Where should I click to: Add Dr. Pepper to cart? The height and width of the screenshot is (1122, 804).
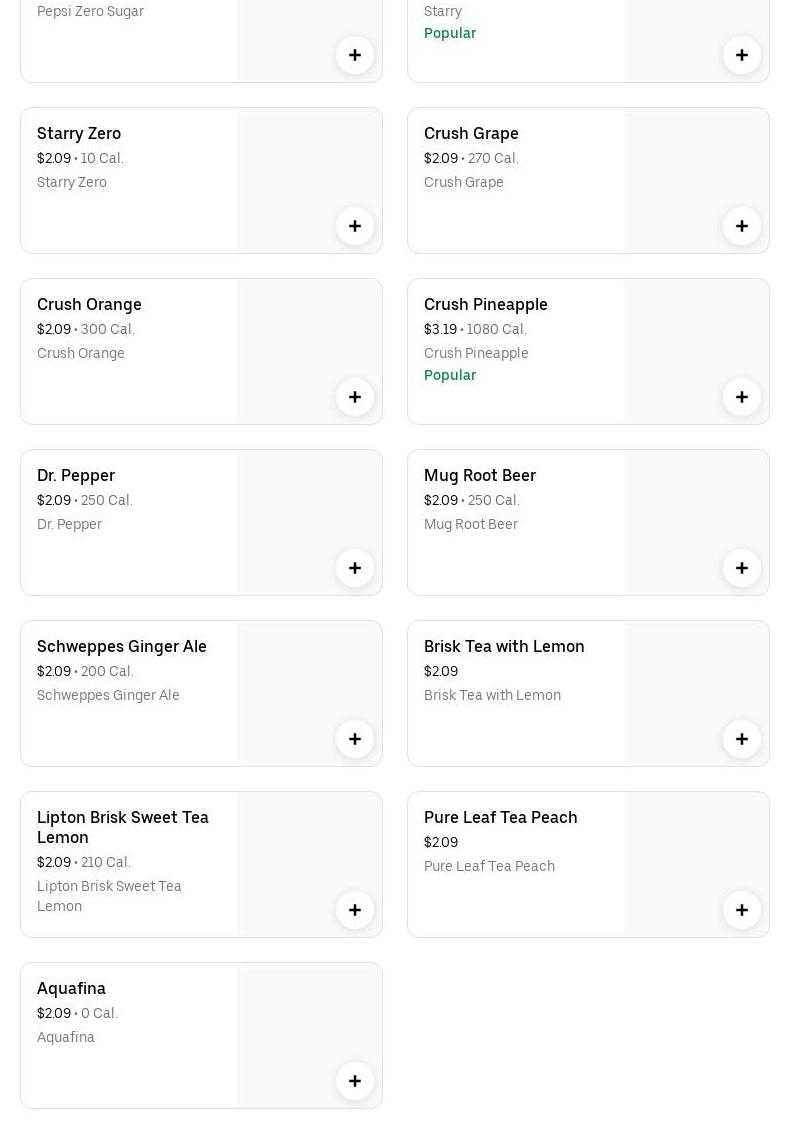[x=355, y=568]
